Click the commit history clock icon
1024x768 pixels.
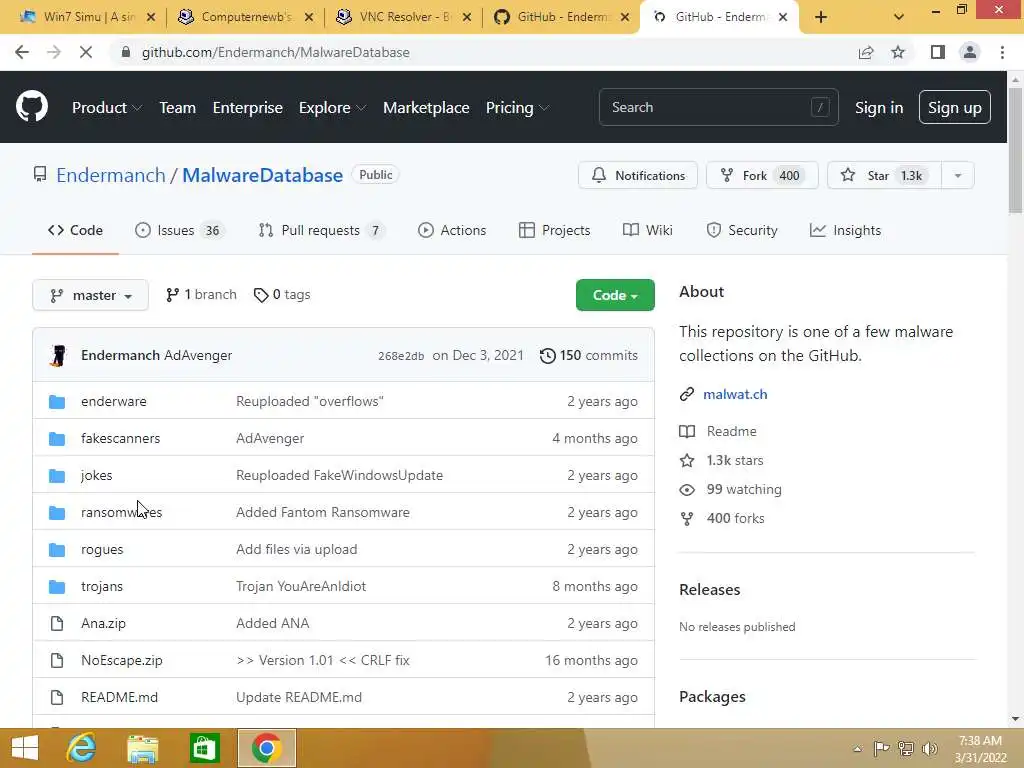pos(547,355)
